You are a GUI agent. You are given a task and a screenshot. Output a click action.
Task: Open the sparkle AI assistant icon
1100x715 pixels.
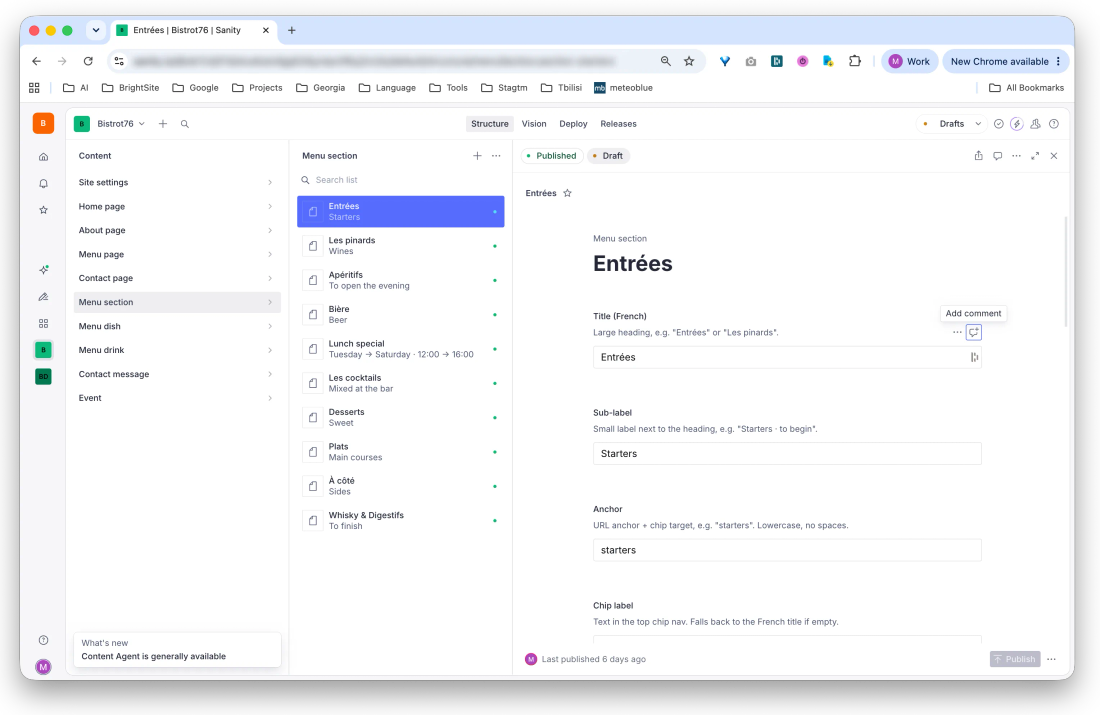[43, 269]
